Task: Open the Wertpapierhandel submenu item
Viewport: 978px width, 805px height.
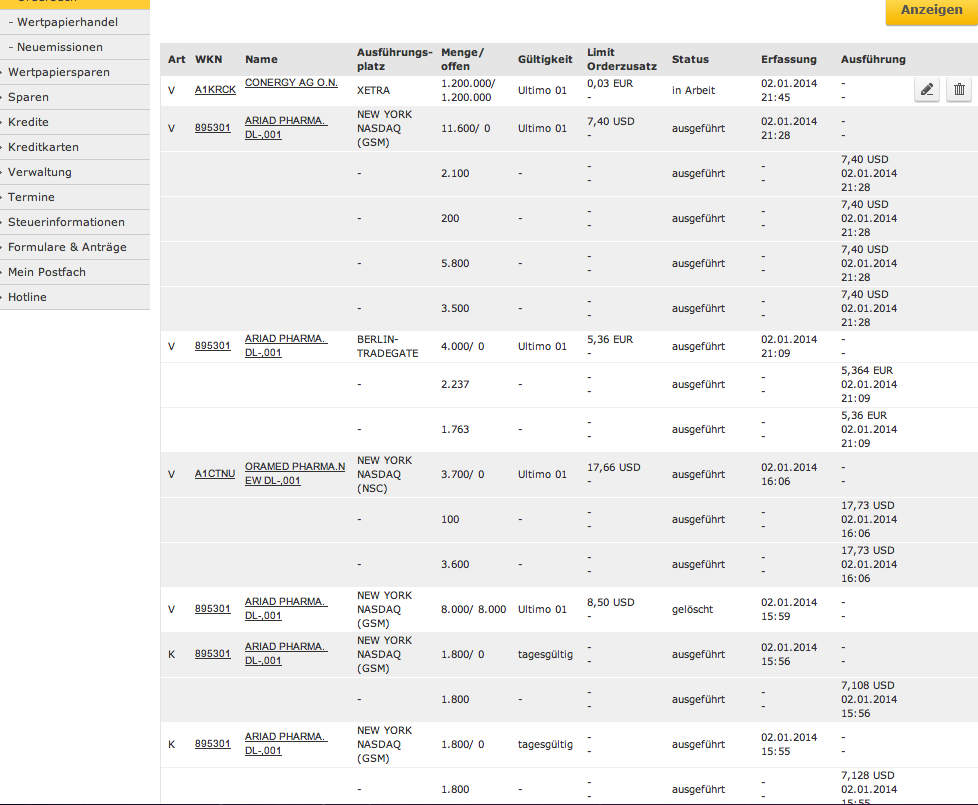Action: tap(67, 22)
